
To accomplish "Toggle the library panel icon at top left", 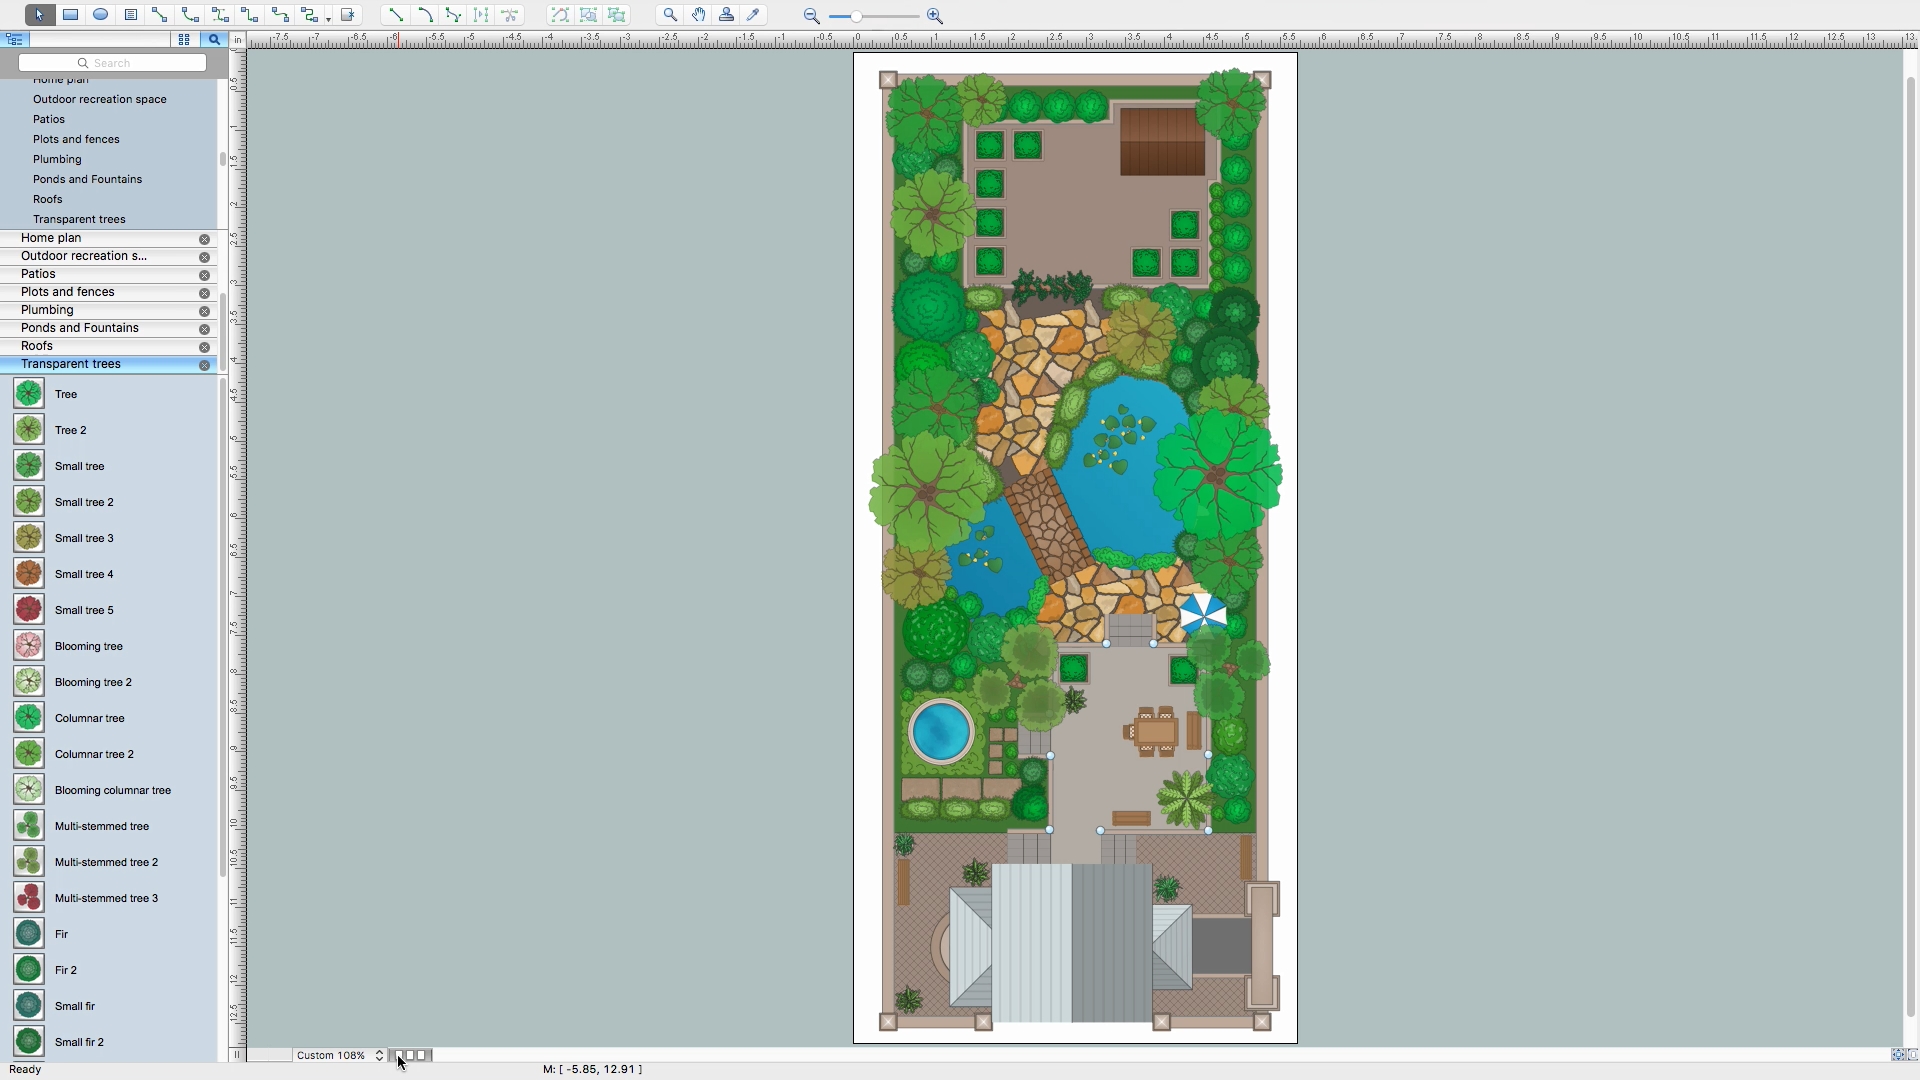I will click(15, 39).
